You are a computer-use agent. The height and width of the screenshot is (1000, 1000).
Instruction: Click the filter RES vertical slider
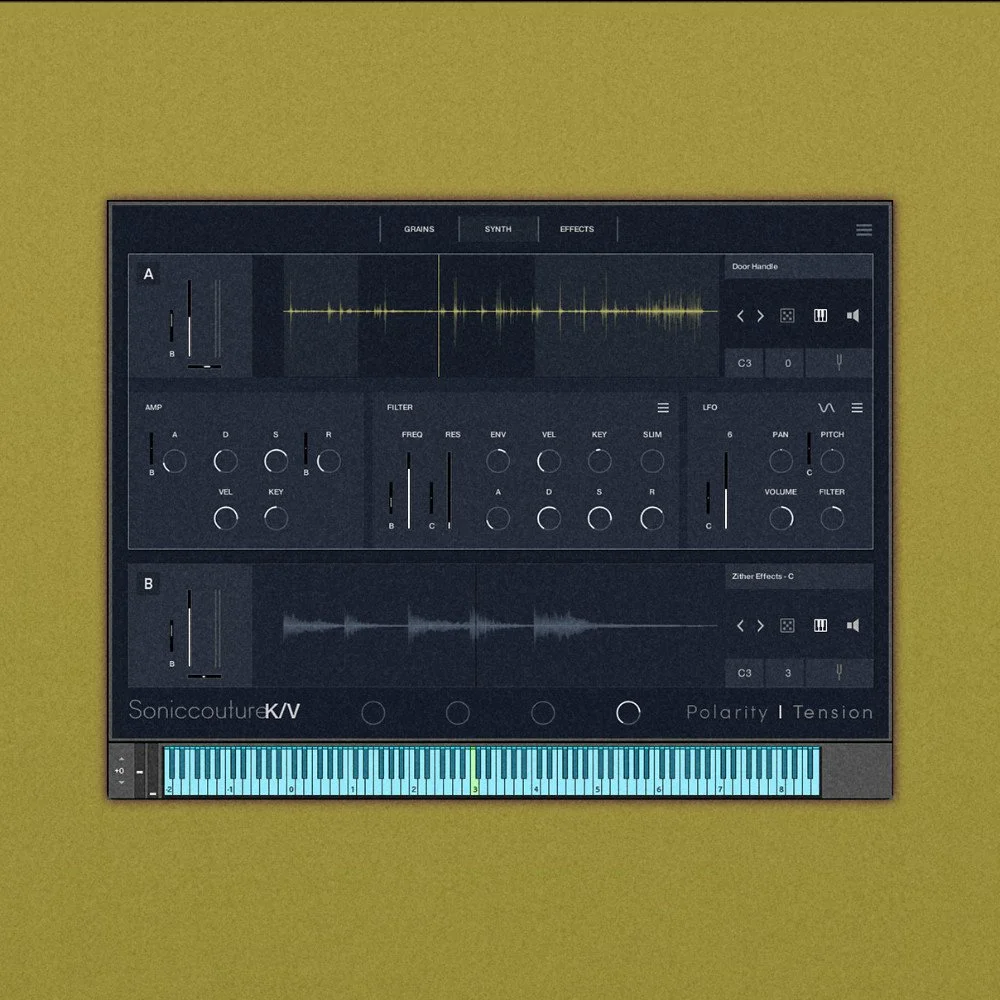pos(449,490)
